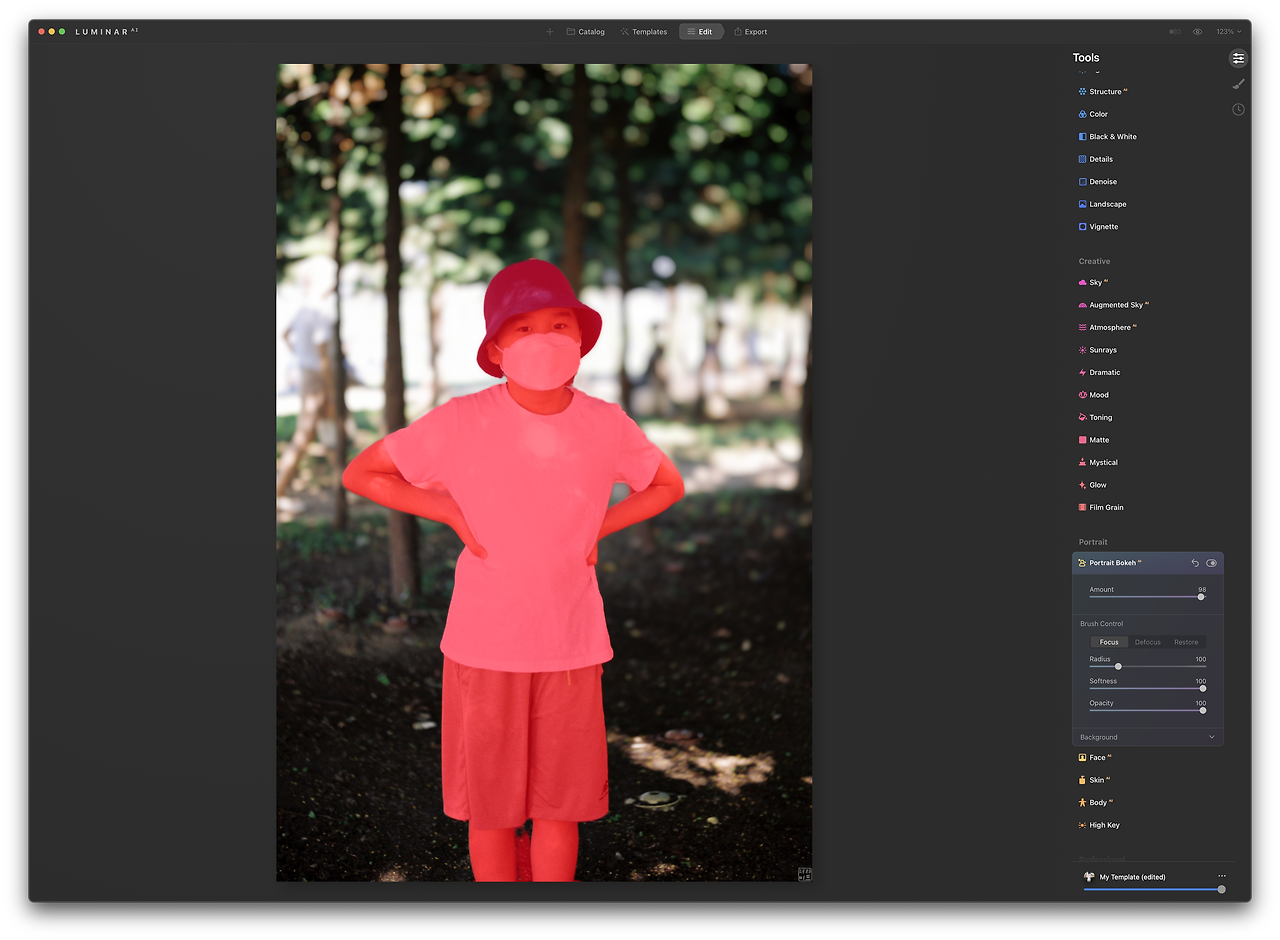Open the My Template options menu
1280x940 pixels.
1221,877
